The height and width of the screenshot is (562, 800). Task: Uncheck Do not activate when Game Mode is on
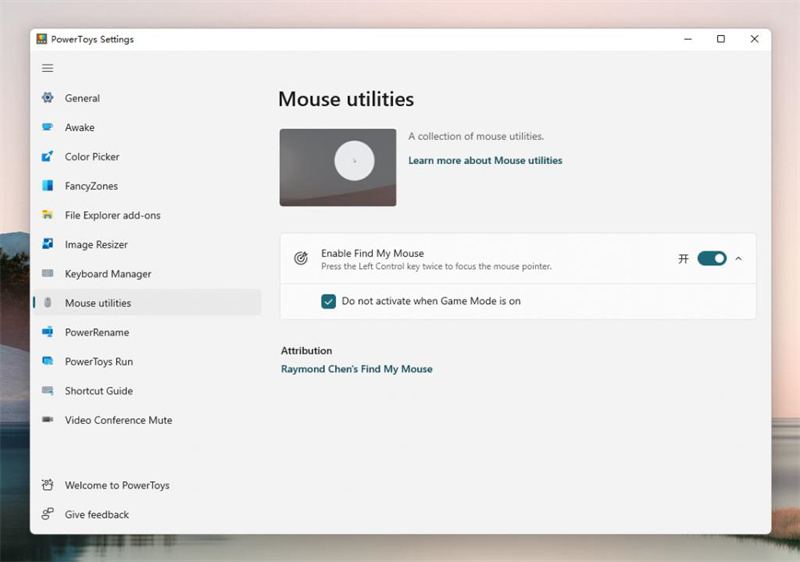pyautogui.click(x=329, y=301)
